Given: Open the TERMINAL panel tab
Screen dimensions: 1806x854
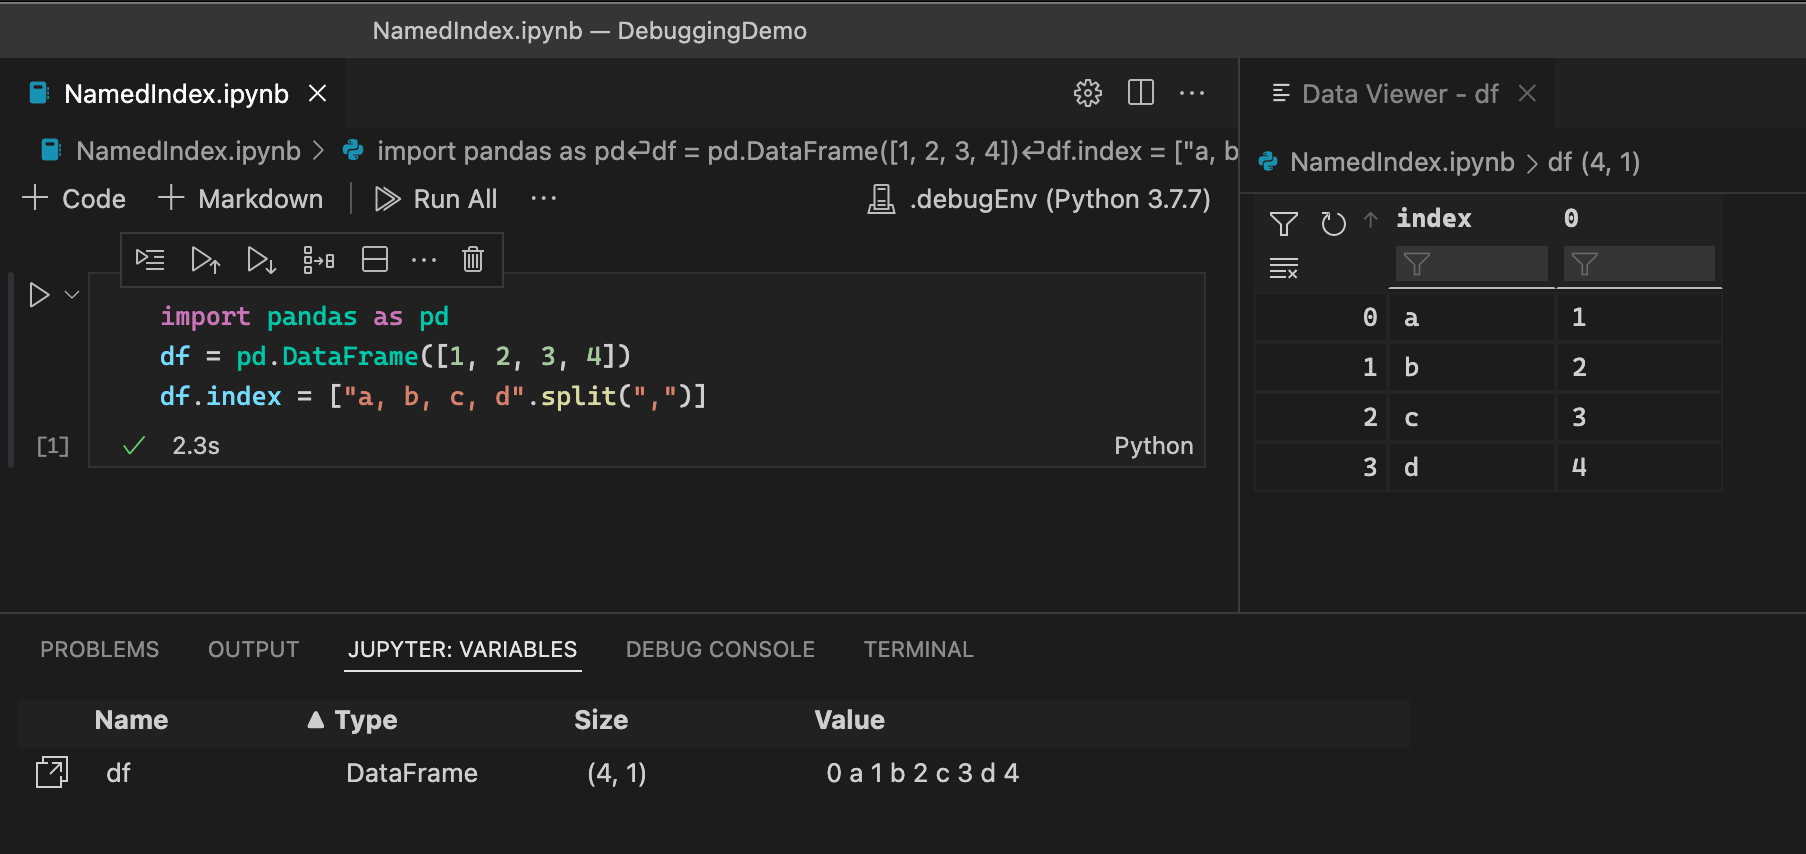Looking at the screenshot, I should (918, 650).
